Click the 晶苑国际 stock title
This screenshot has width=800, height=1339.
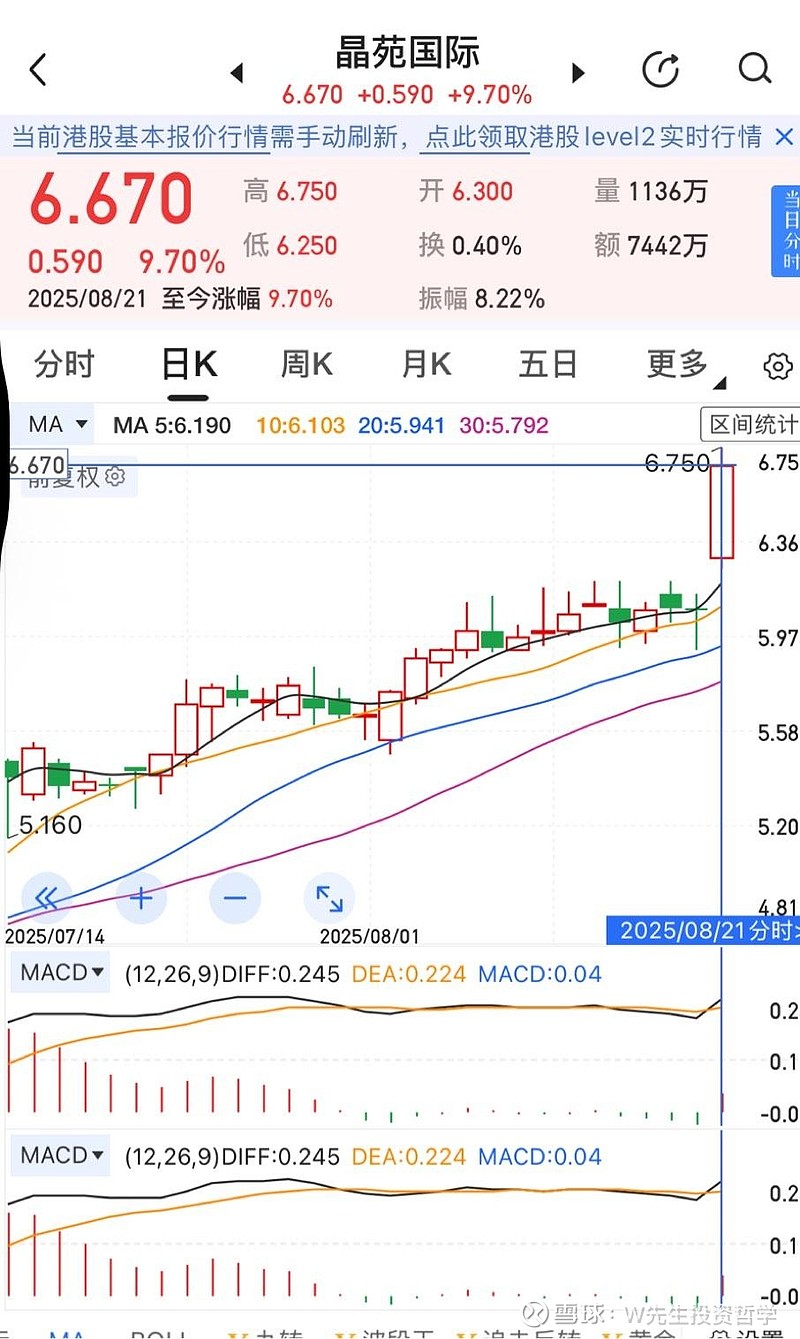point(407,53)
